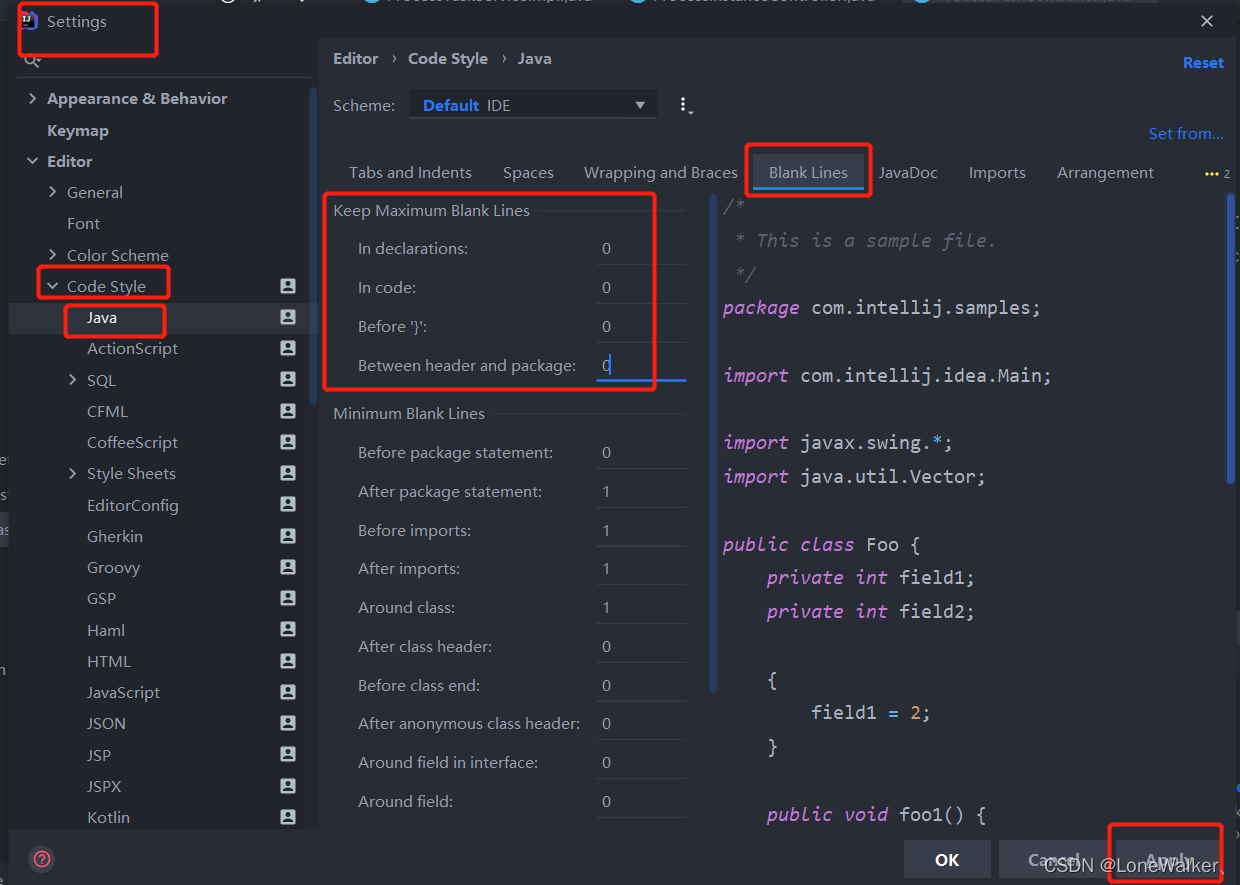
Task: Click the Reset link
Action: [1203, 62]
